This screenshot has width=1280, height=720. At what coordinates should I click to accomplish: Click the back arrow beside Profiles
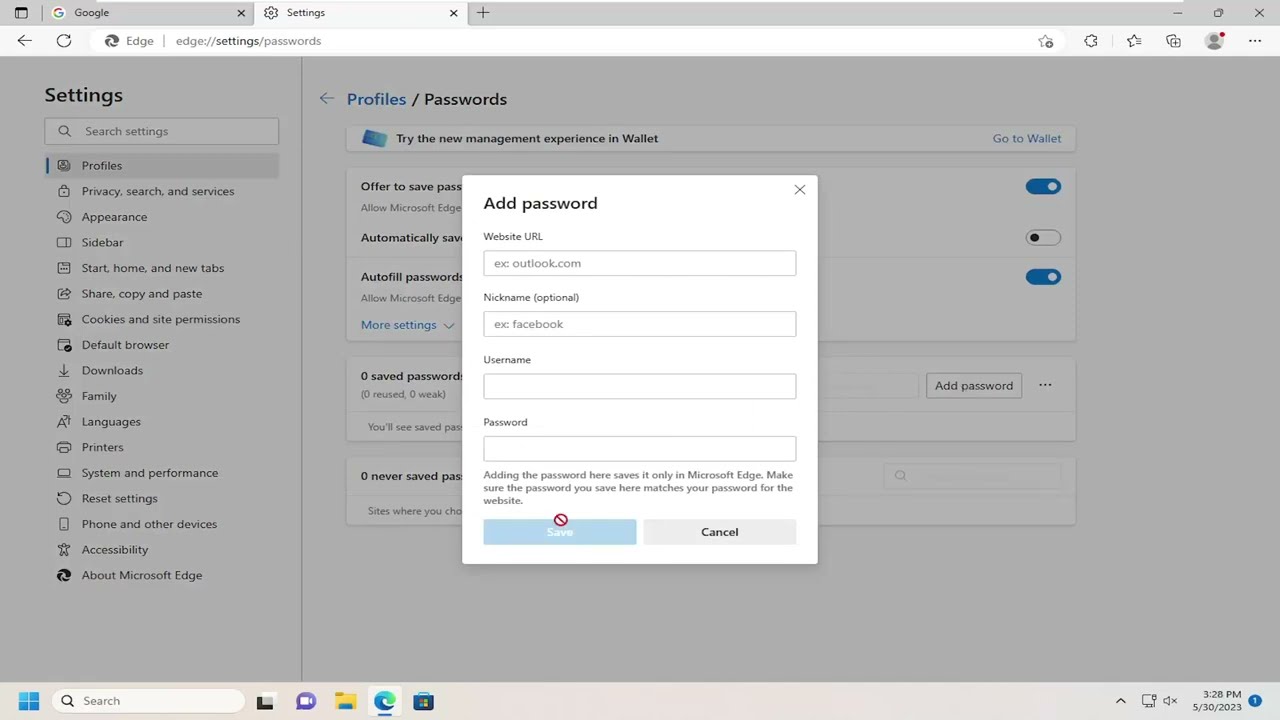(x=326, y=99)
